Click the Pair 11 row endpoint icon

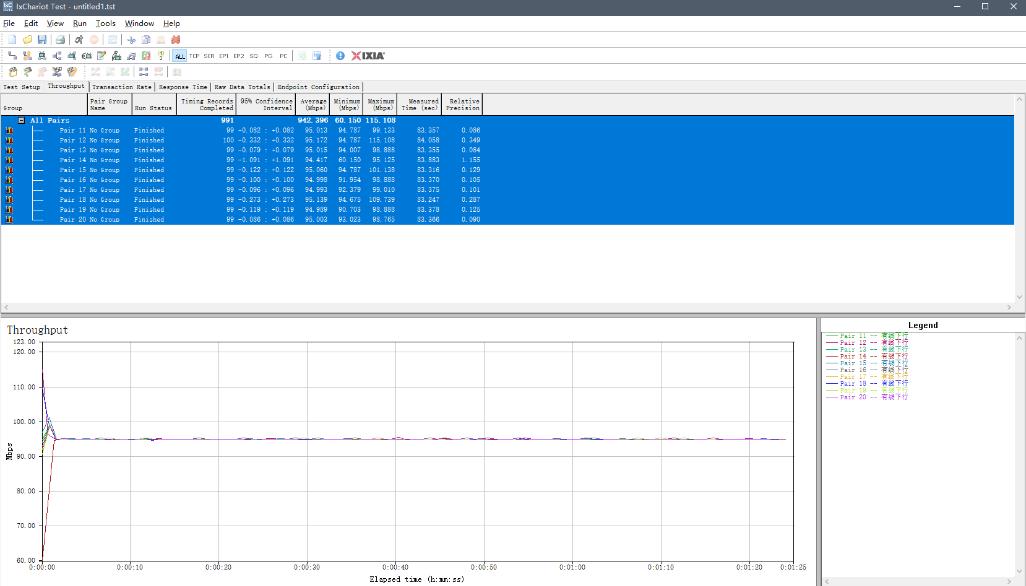coord(9,130)
